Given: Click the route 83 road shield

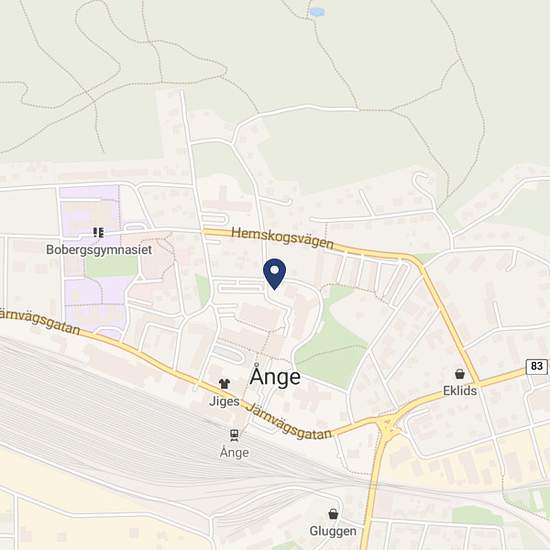Looking at the screenshot, I should [x=537, y=366].
